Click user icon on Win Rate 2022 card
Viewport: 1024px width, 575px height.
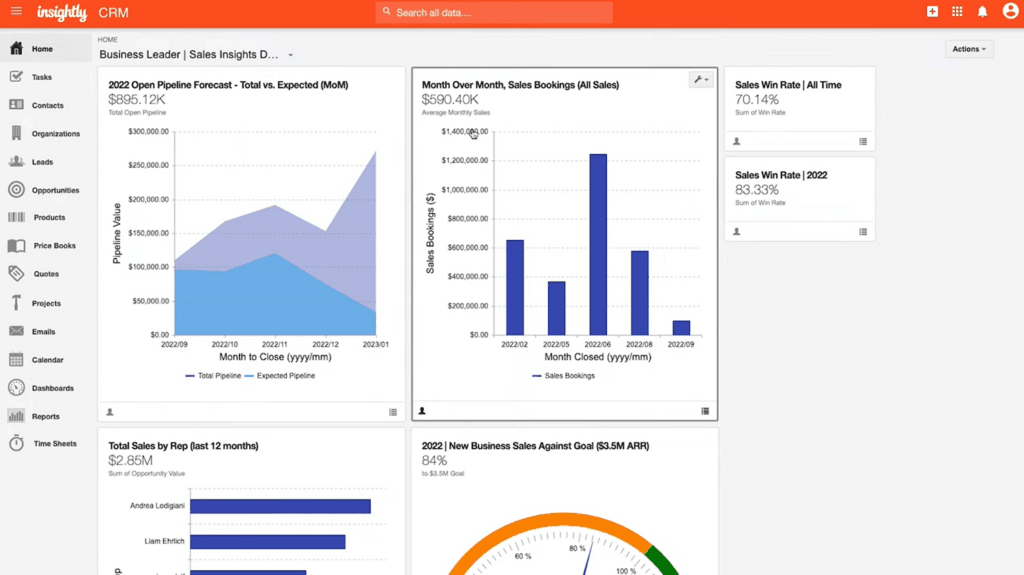[x=737, y=231]
